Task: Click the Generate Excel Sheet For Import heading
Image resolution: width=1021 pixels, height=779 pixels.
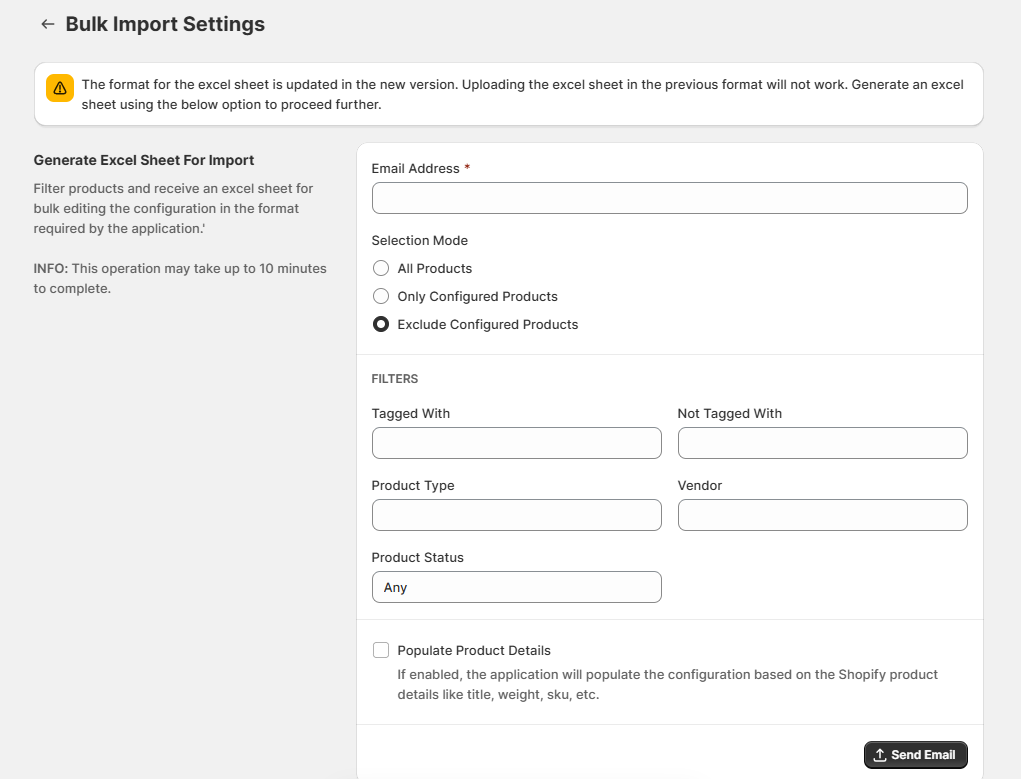Action: click(x=144, y=160)
